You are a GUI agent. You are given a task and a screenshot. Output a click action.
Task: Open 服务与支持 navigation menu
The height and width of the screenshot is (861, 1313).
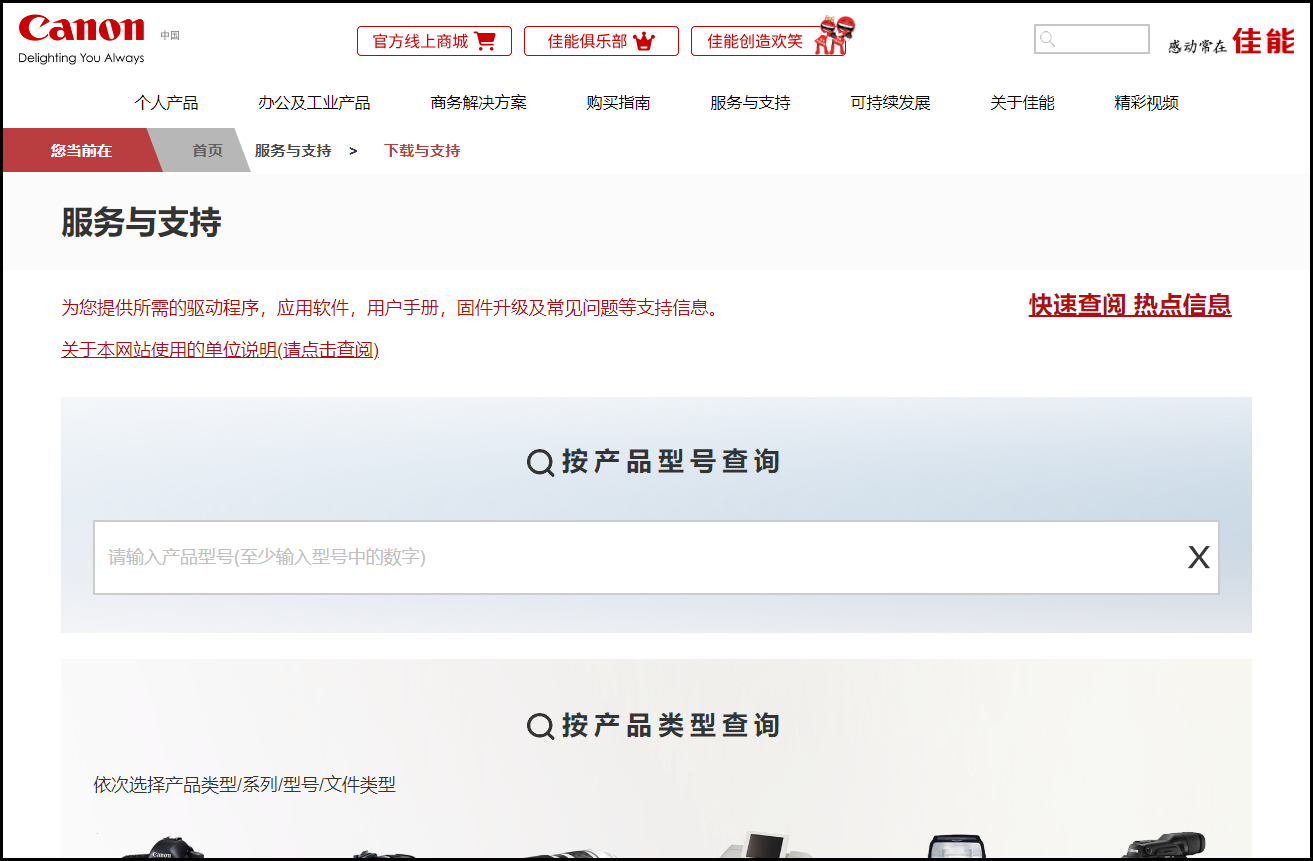[x=751, y=103]
